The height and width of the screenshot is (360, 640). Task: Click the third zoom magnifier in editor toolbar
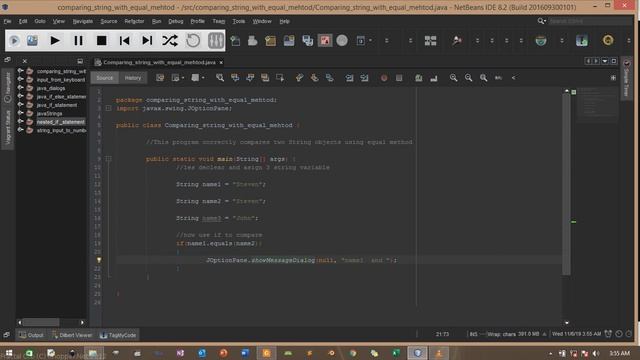484,78
